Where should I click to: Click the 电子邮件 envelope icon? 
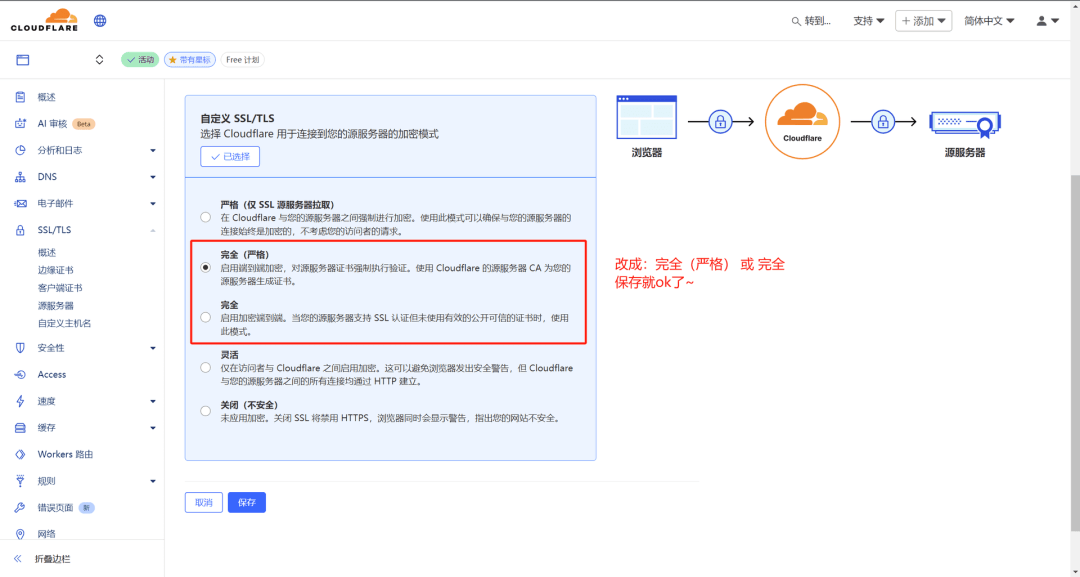click(21, 203)
